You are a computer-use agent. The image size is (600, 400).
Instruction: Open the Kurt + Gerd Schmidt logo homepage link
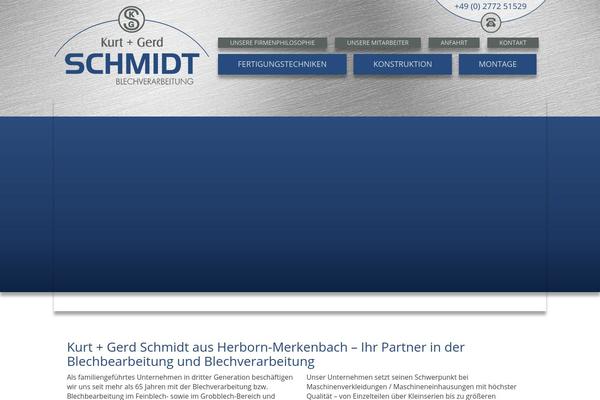(132, 46)
